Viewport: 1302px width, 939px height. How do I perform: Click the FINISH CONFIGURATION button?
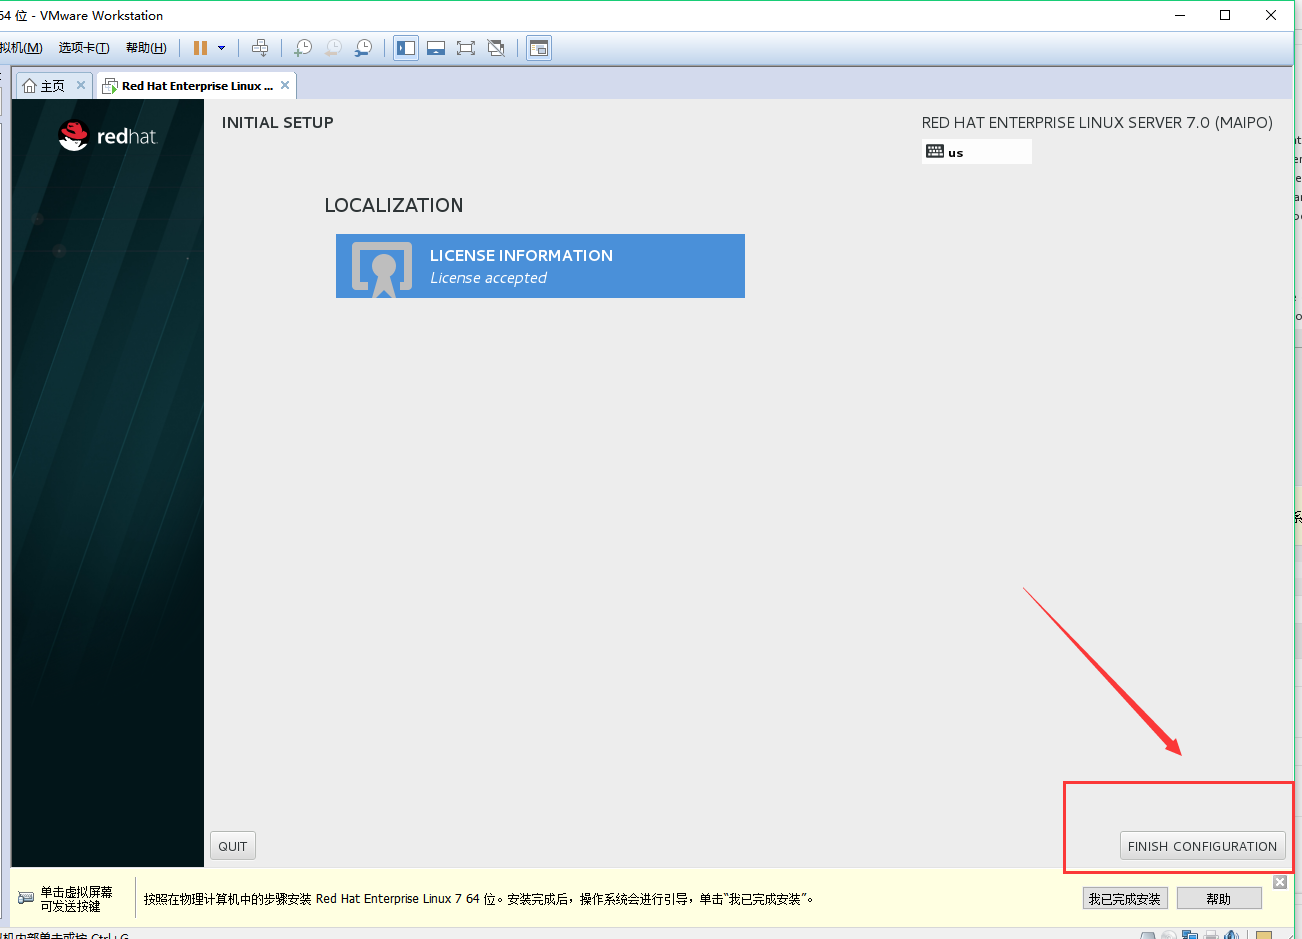click(1202, 846)
